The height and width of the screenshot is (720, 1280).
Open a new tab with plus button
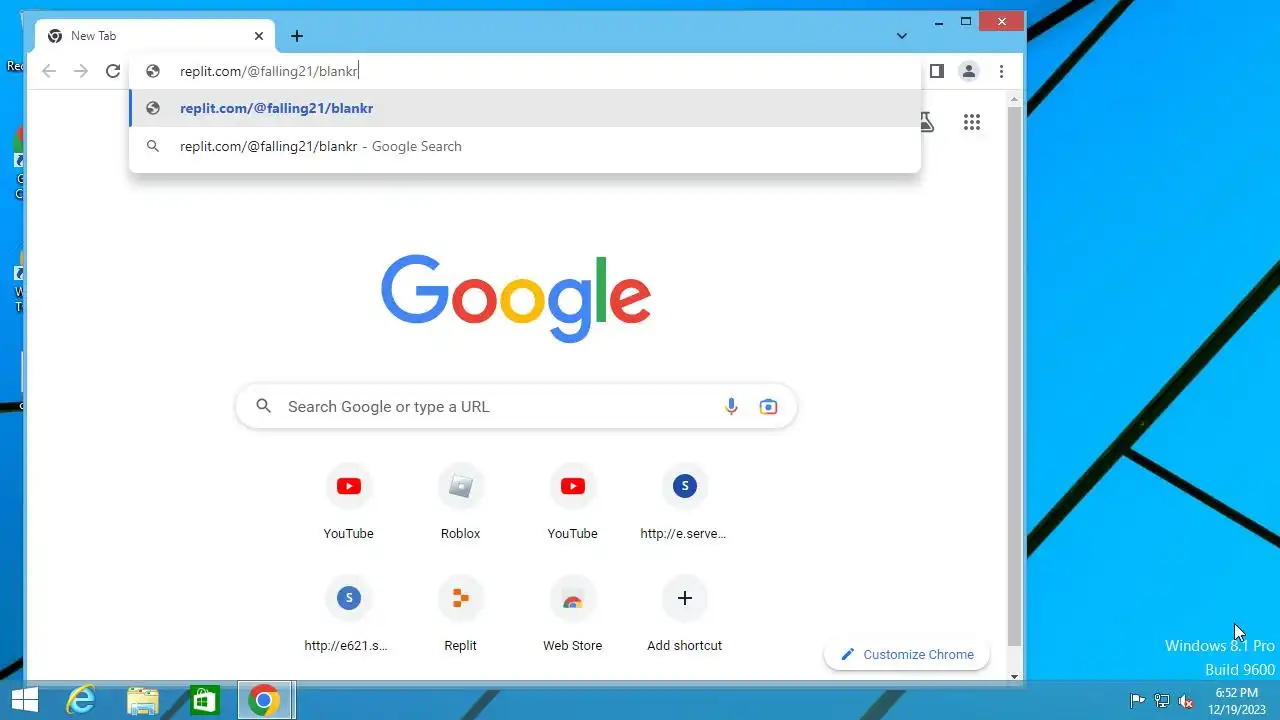coord(297,36)
